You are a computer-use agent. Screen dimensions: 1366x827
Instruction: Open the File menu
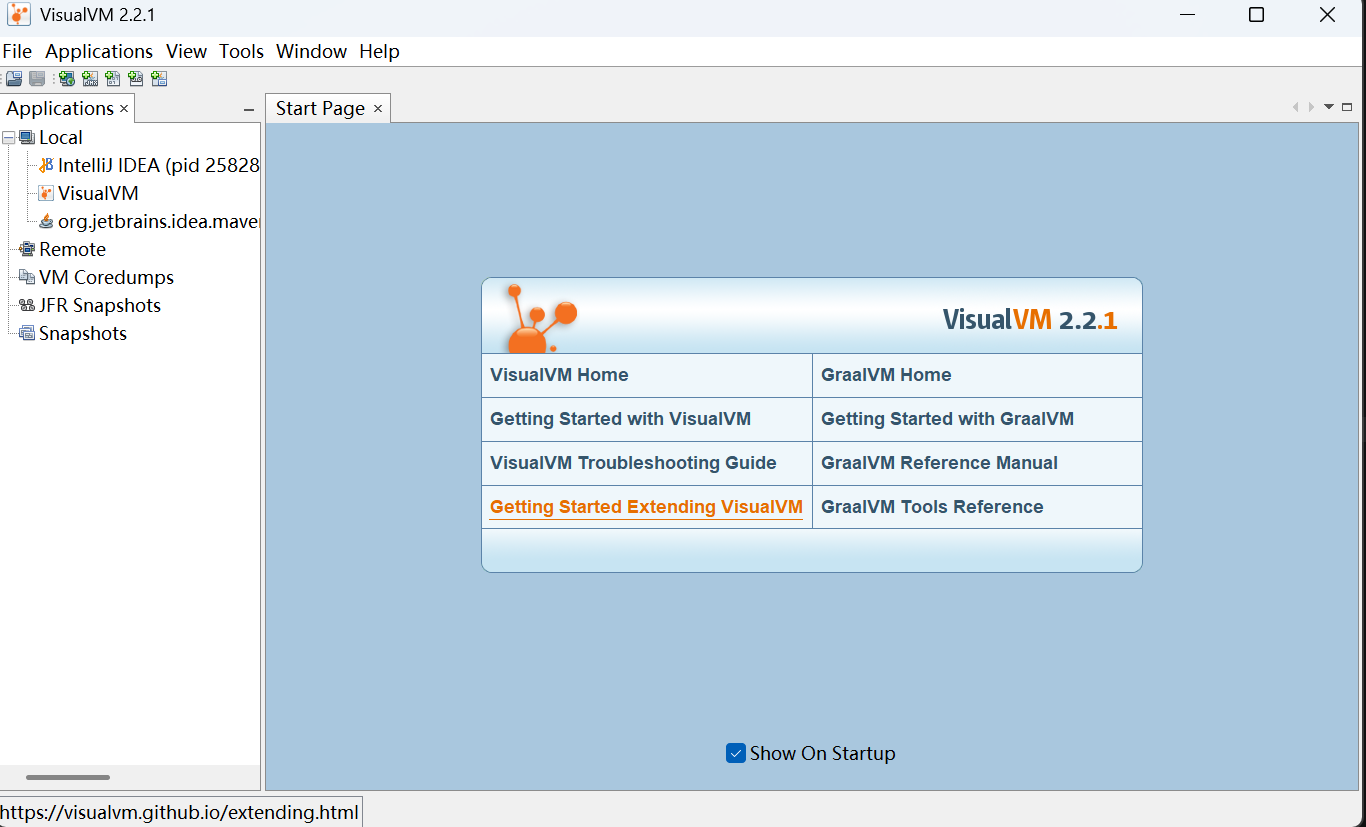coord(17,51)
